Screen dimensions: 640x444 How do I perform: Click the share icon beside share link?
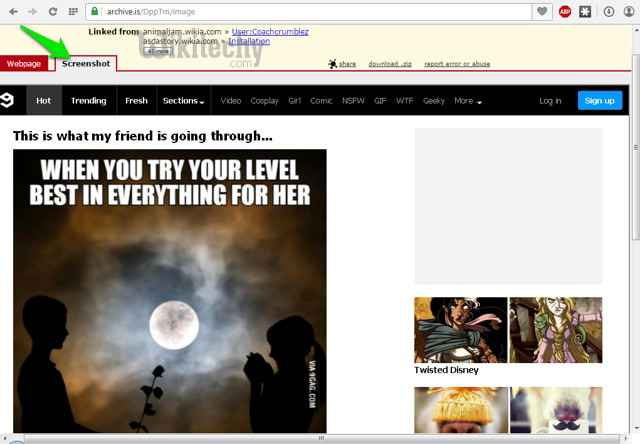tap(333, 64)
